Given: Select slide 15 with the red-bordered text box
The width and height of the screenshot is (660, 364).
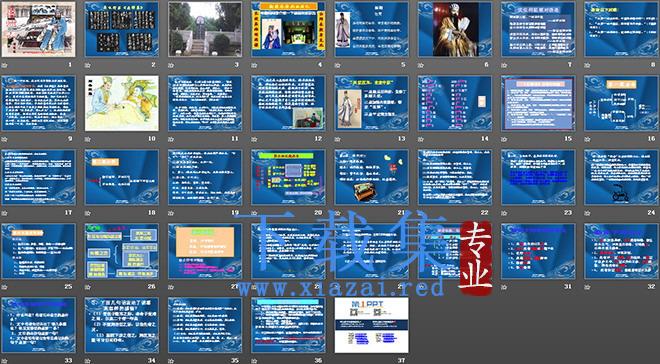Looking at the screenshot, I should (x=538, y=103).
